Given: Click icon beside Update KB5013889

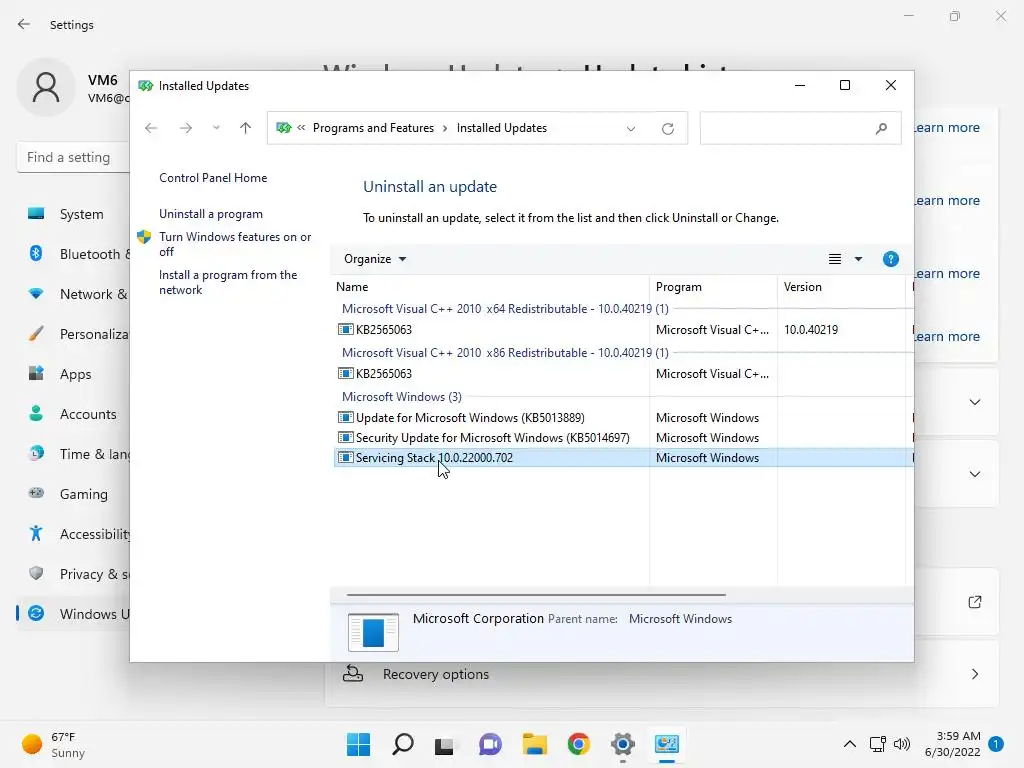Looking at the screenshot, I should (345, 417).
